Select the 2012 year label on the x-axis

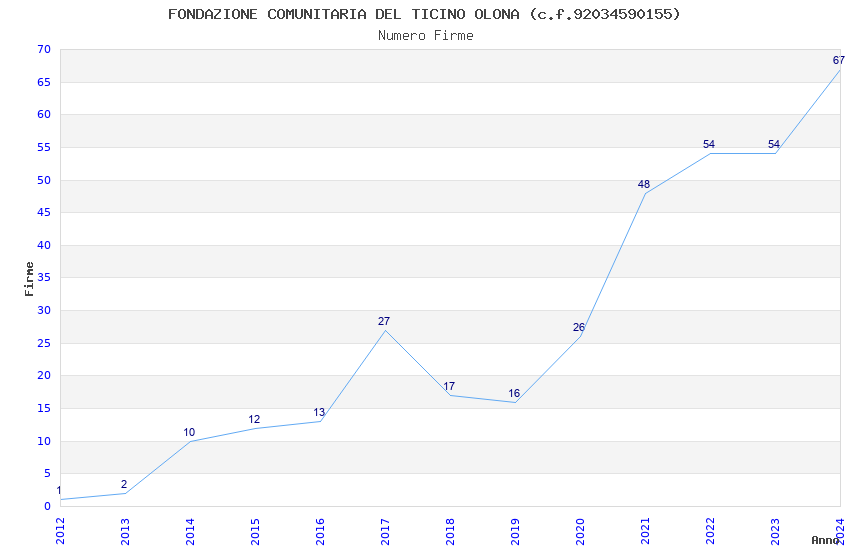coord(60,531)
